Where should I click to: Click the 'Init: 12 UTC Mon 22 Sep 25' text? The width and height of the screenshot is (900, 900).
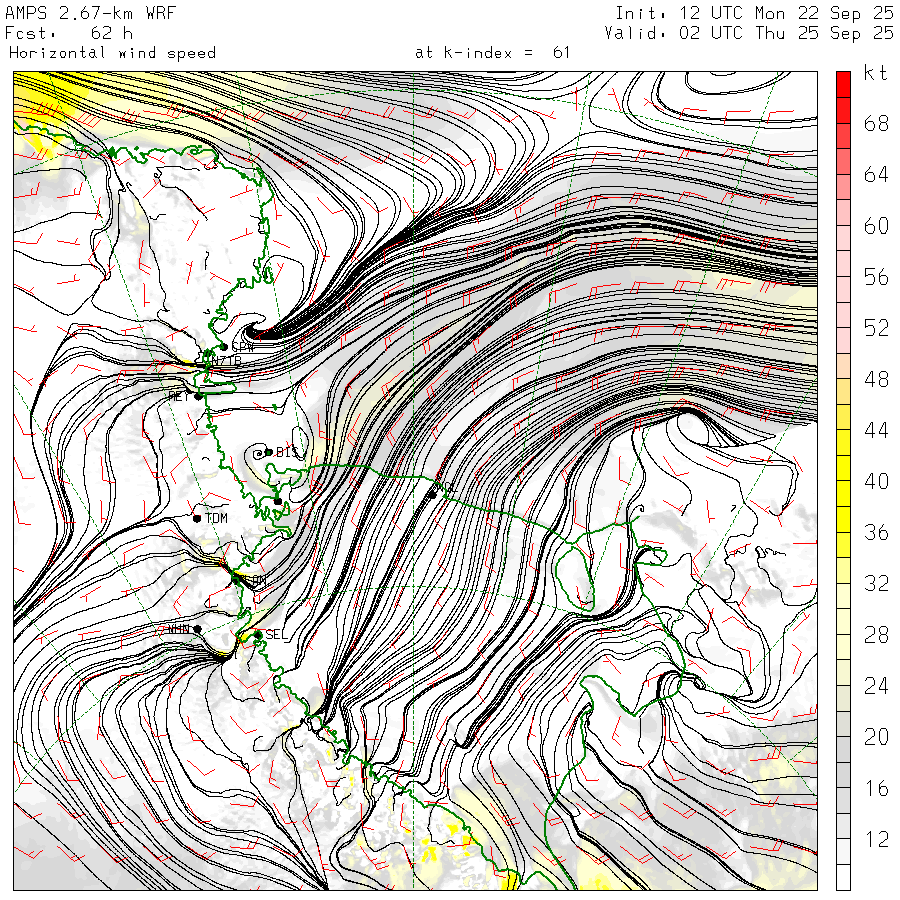tap(753, 13)
